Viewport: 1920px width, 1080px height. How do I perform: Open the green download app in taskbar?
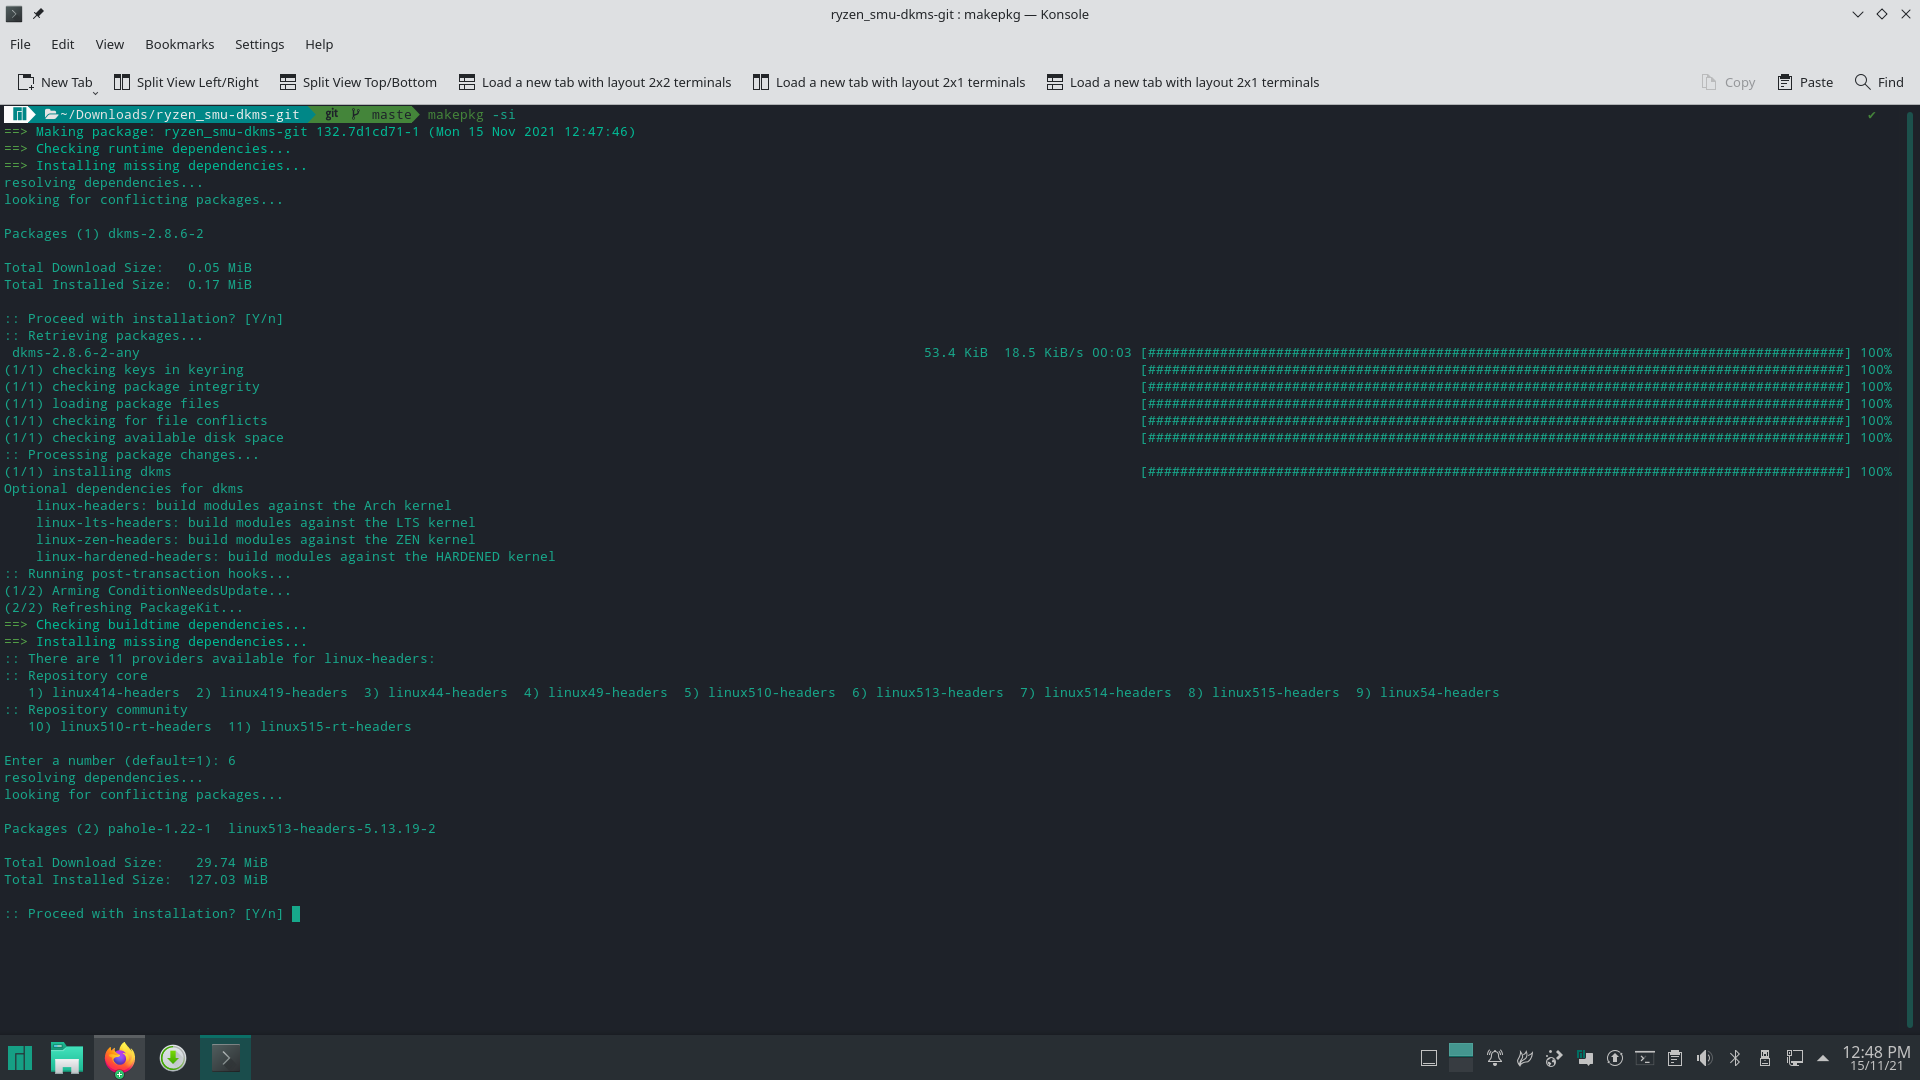click(173, 1057)
